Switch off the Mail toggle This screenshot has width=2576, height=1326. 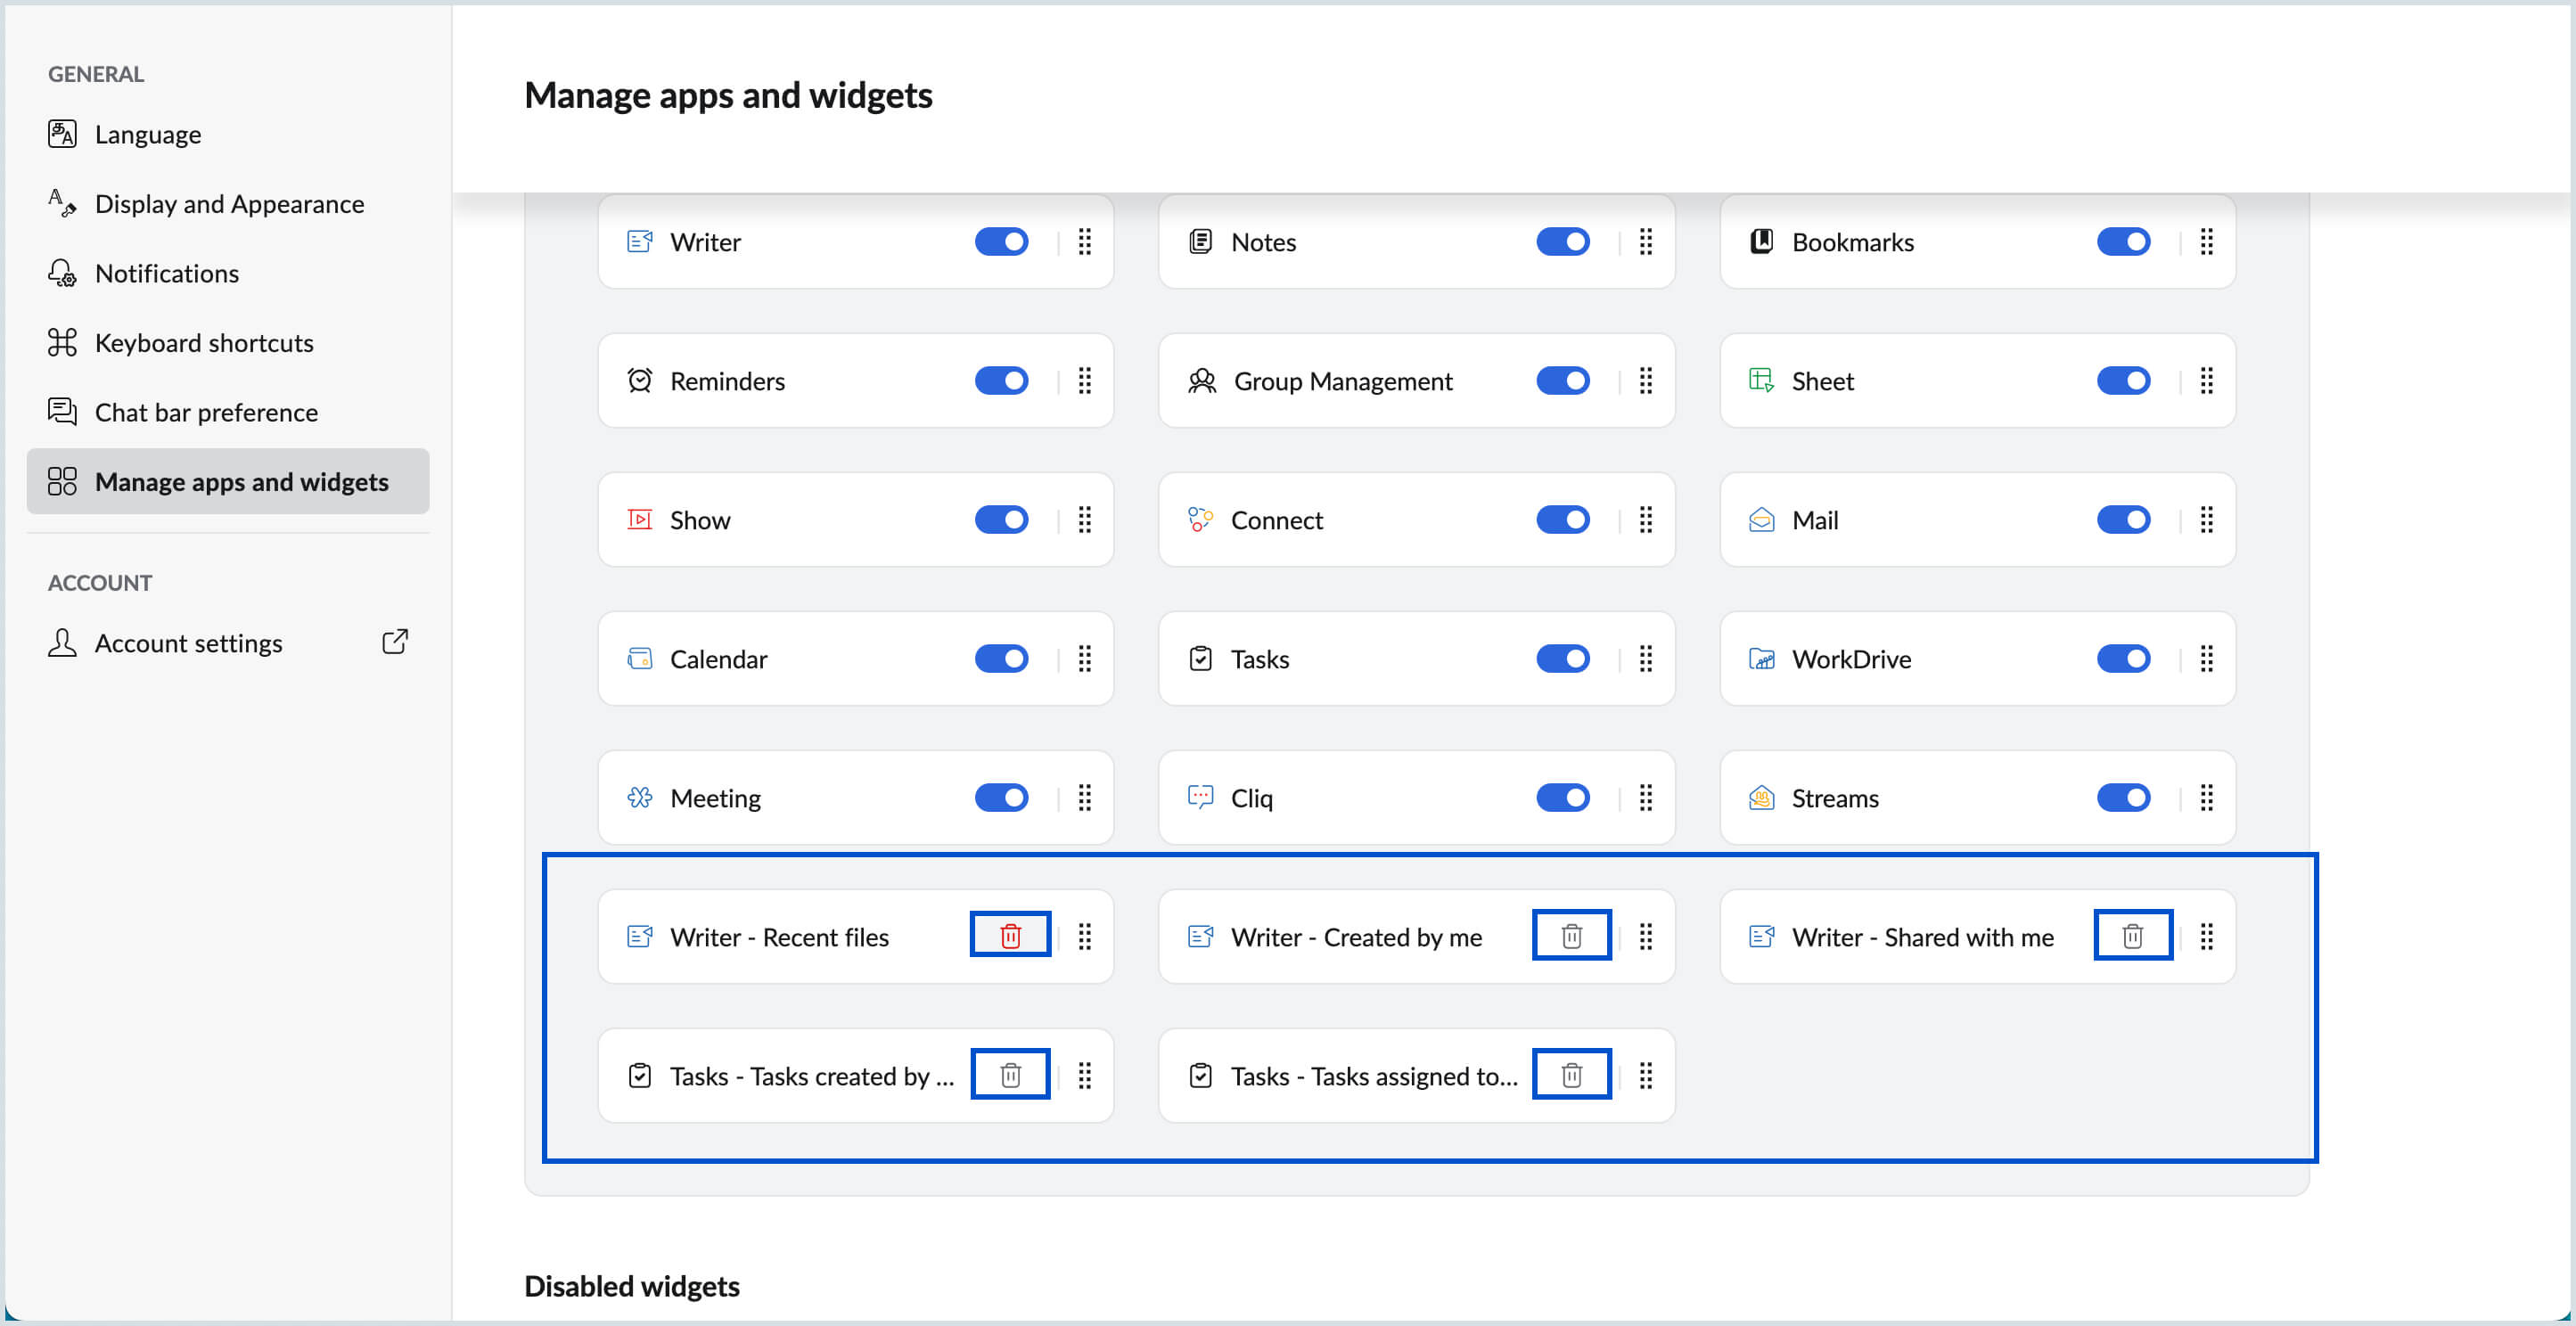click(2123, 520)
